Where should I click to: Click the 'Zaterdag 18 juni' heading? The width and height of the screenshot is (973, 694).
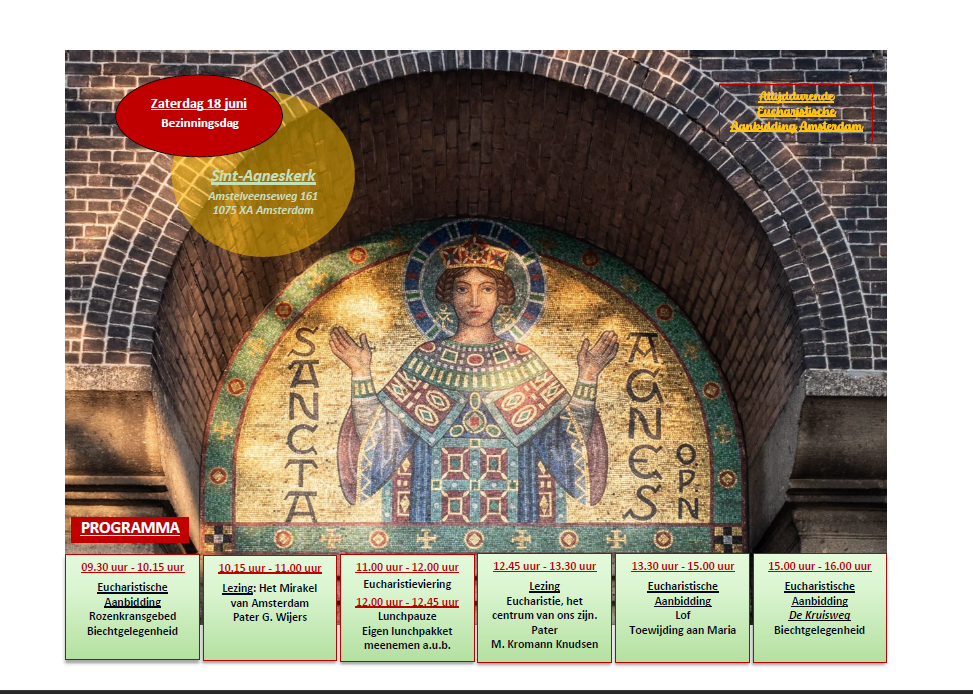[199, 104]
